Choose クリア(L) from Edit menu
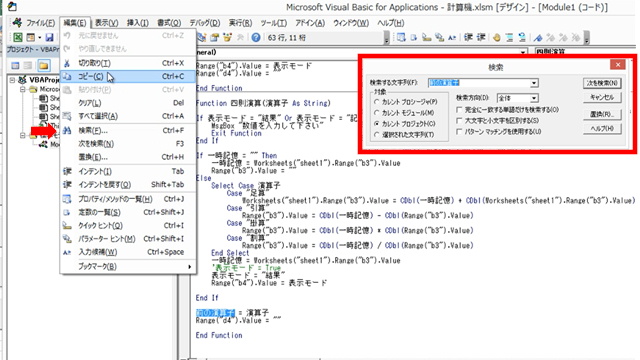The height and width of the screenshot is (360, 640). [x=128, y=103]
